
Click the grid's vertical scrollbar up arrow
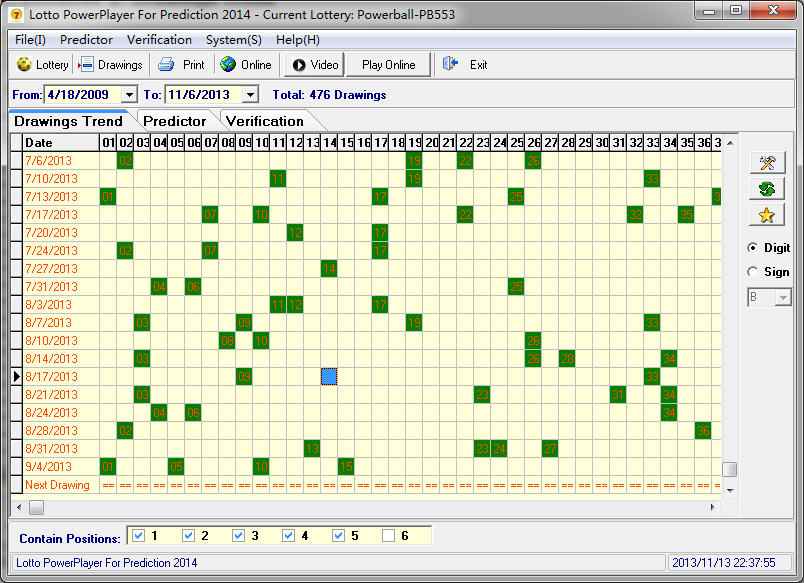tap(730, 143)
